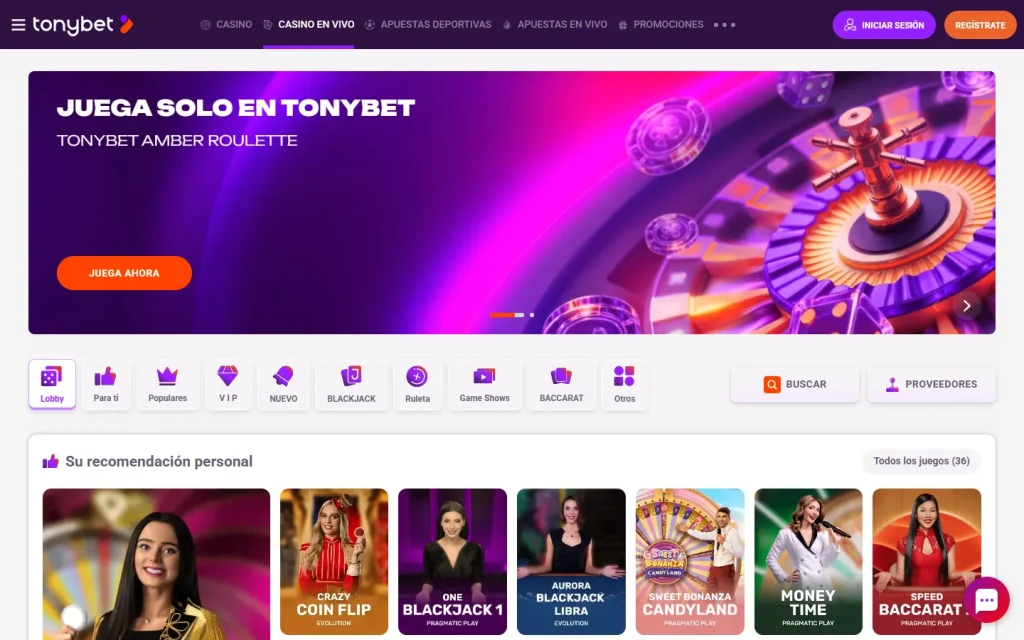
Task: Expand the three-dots more menu
Action: pyautogui.click(x=724, y=25)
